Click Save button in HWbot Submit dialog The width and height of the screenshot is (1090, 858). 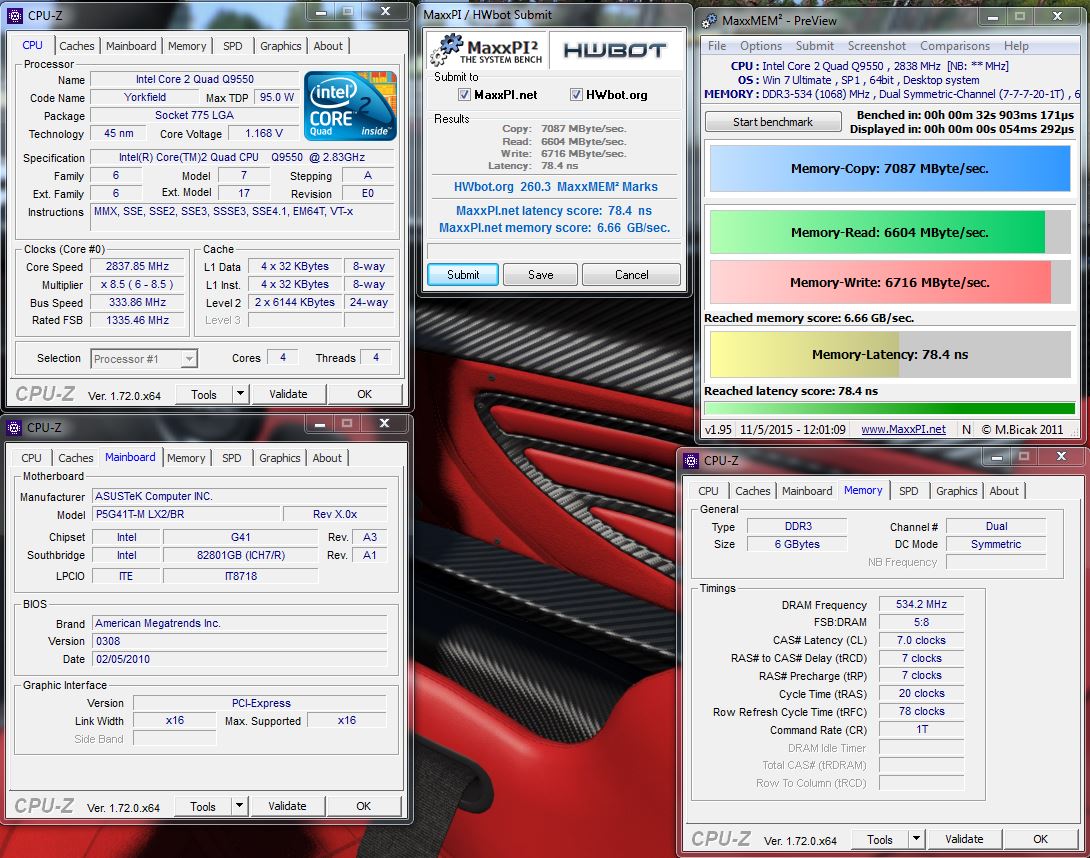pos(540,275)
